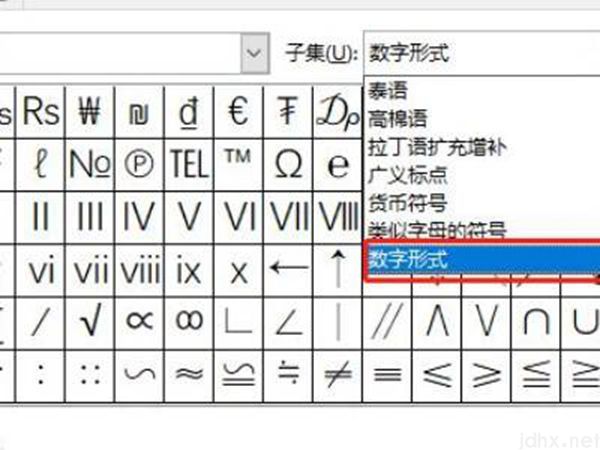Pick the divides vertical bar symbol ∣
This screenshot has width=600, height=450.
pos(338,323)
